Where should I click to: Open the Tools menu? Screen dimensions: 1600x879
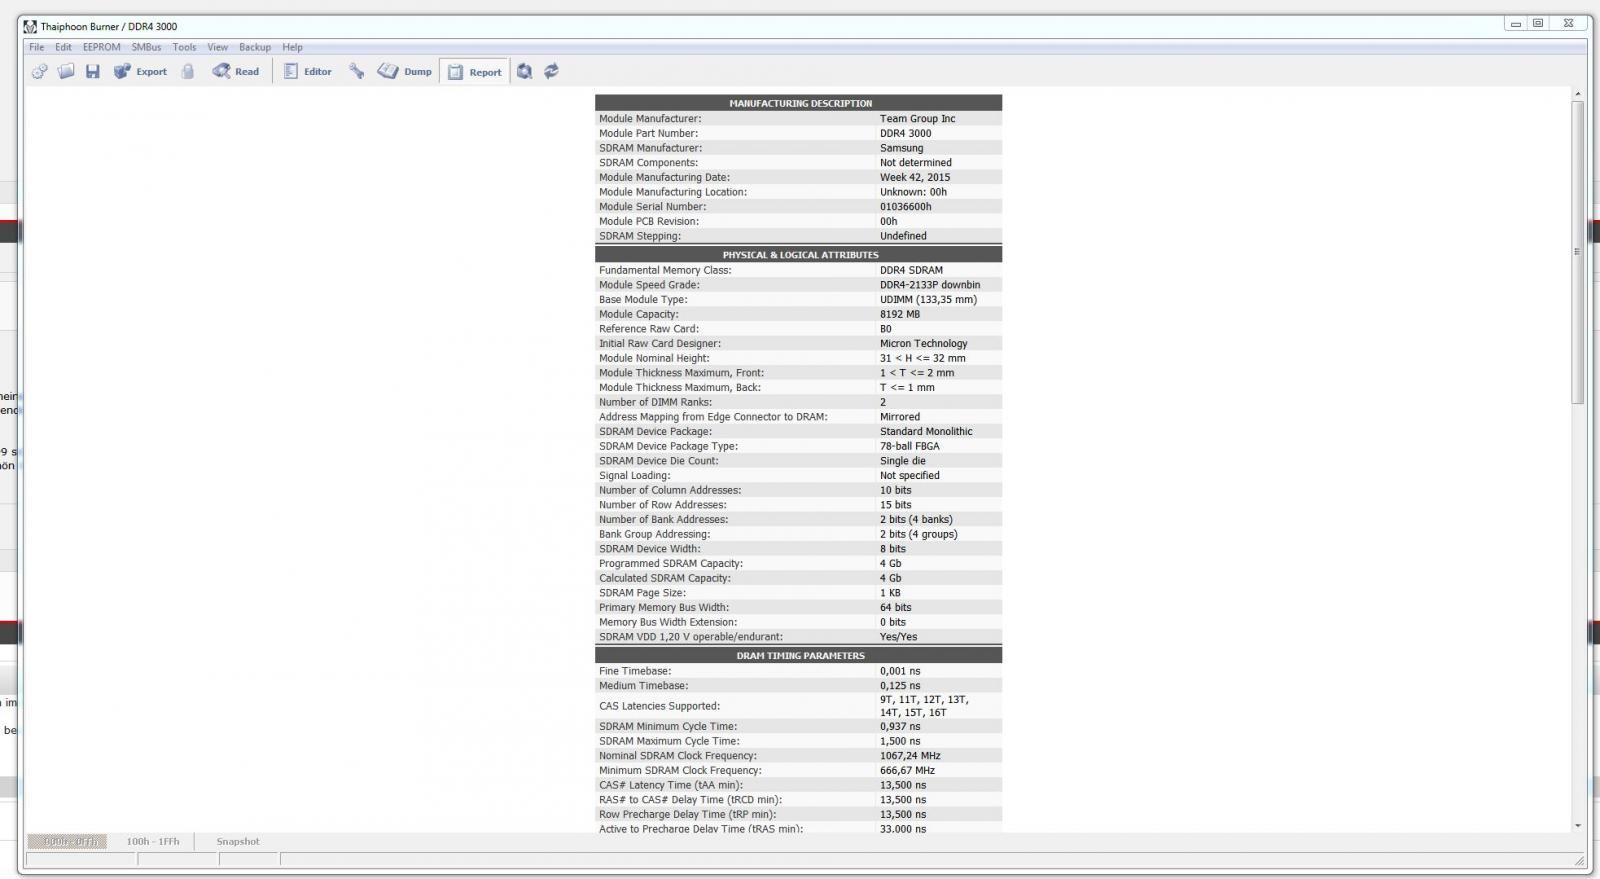(184, 47)
